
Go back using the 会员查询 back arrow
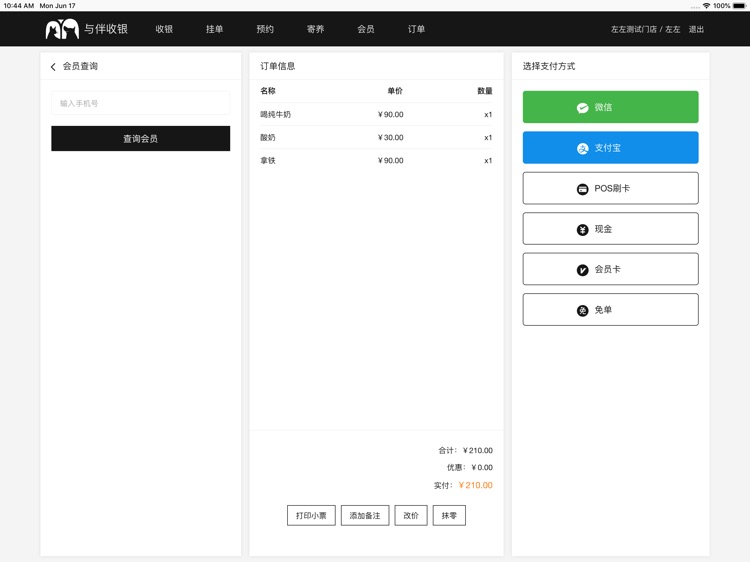pyautogui.click(x=53, y=66)
